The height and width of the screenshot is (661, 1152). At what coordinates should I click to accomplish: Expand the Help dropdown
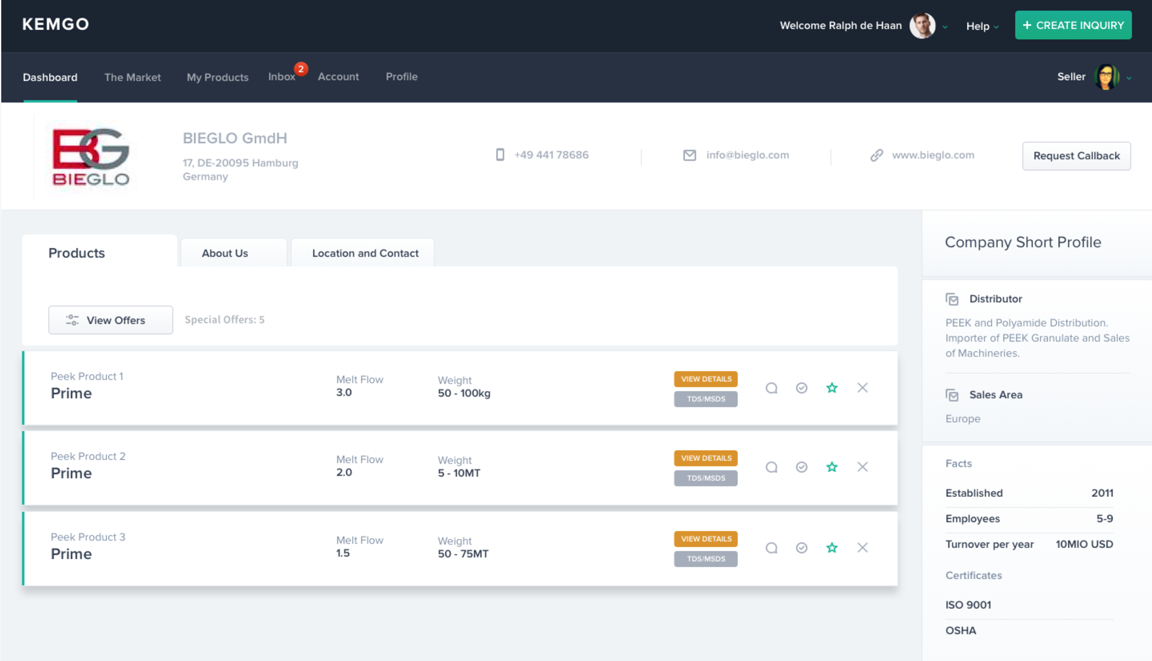tap(982, 26)
